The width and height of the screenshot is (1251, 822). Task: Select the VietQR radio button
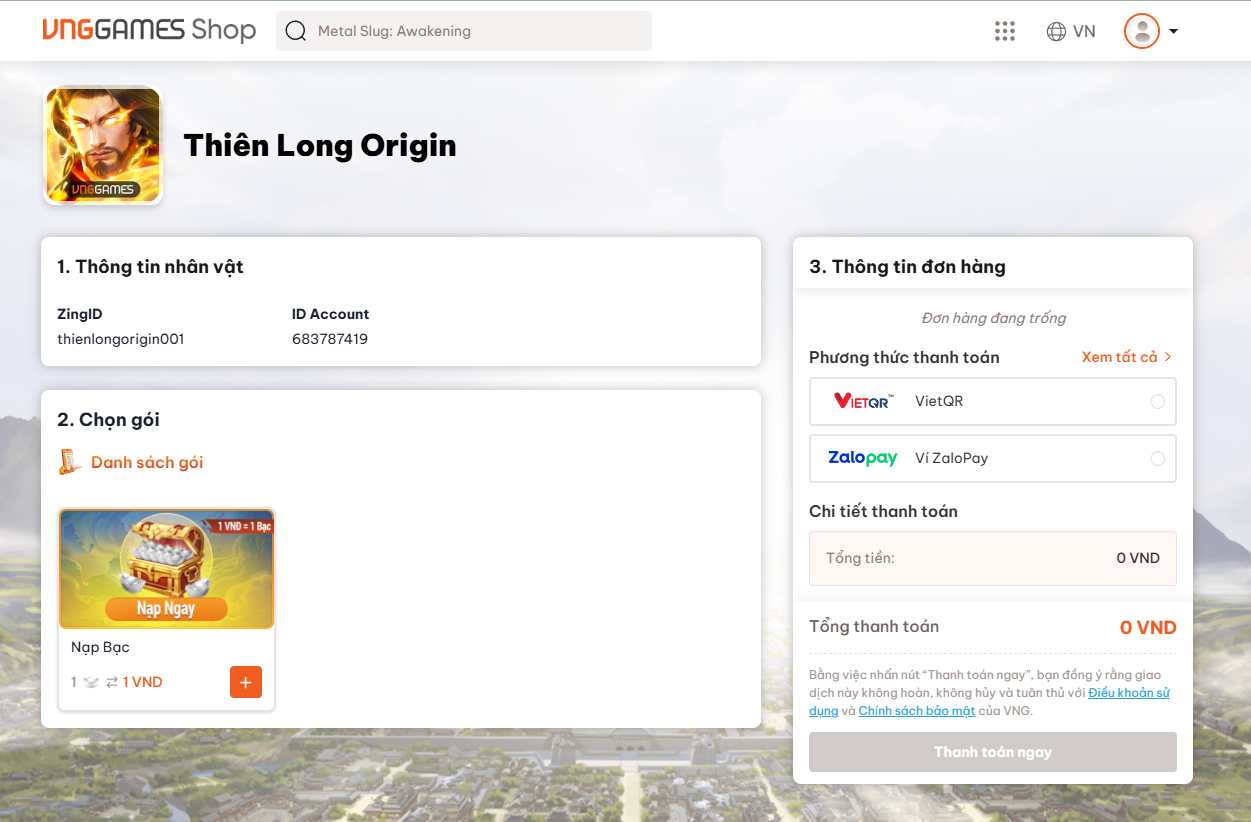coord(1157,402)
